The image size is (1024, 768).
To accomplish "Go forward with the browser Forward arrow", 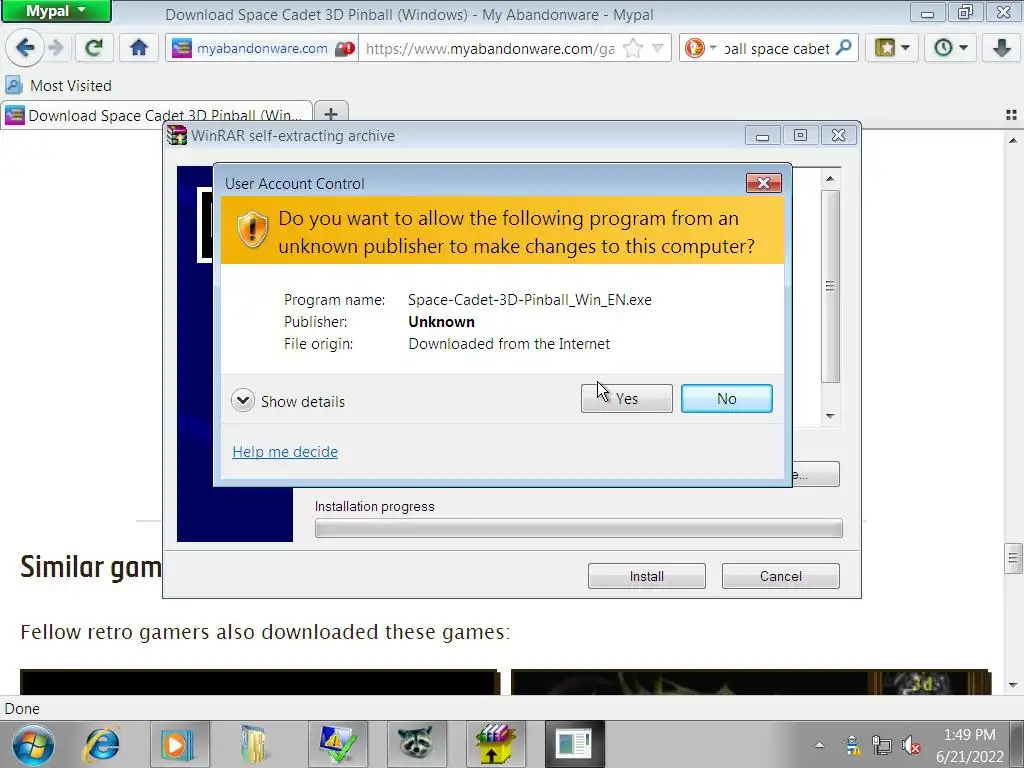I will [x=57, y=48].
